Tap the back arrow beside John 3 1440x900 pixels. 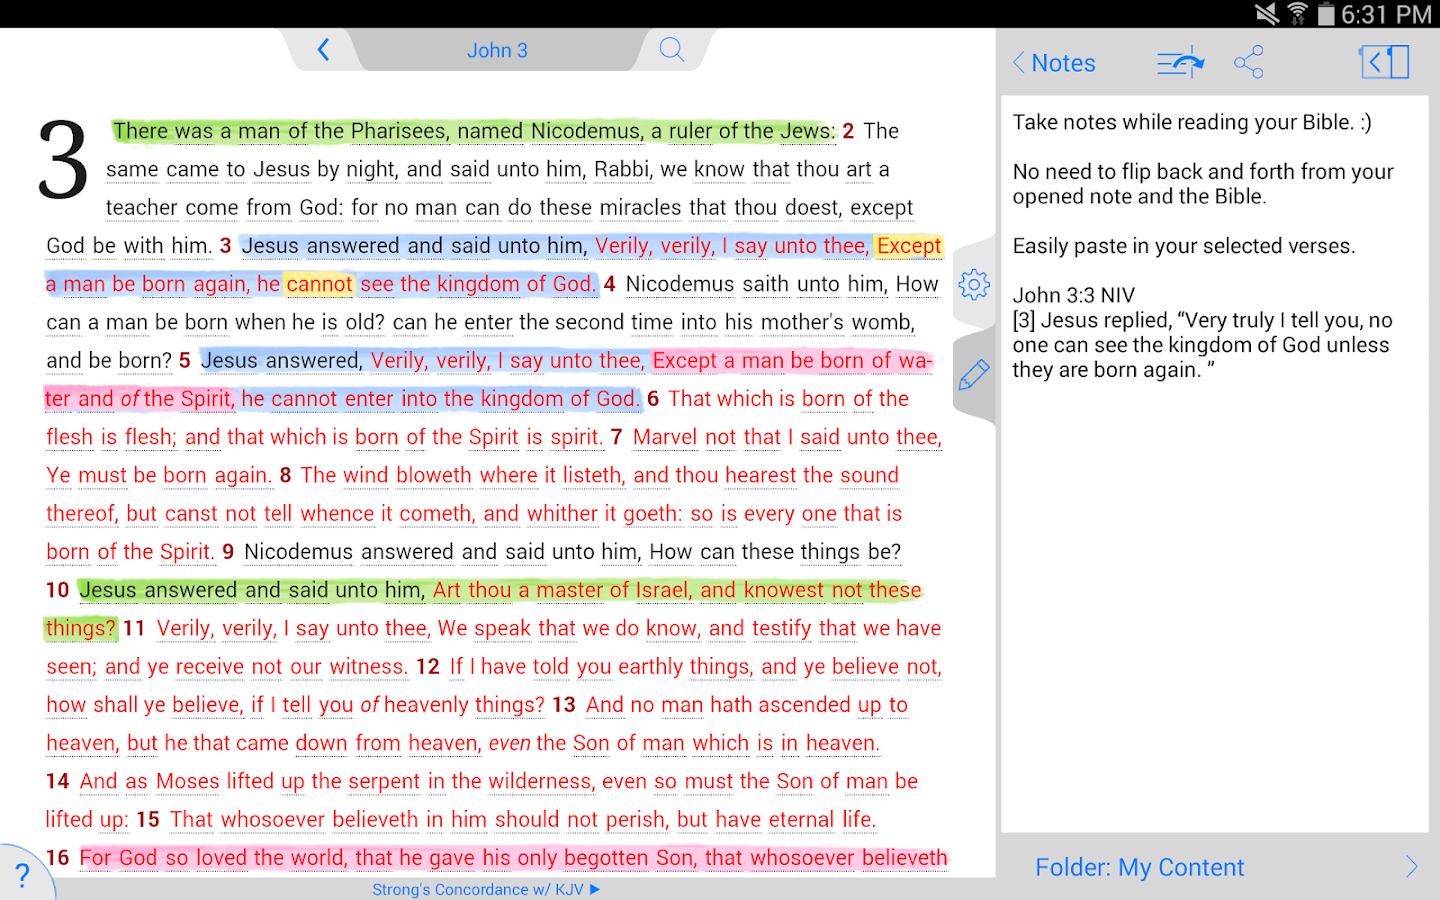pyautogui.click(x=323, y=50)
